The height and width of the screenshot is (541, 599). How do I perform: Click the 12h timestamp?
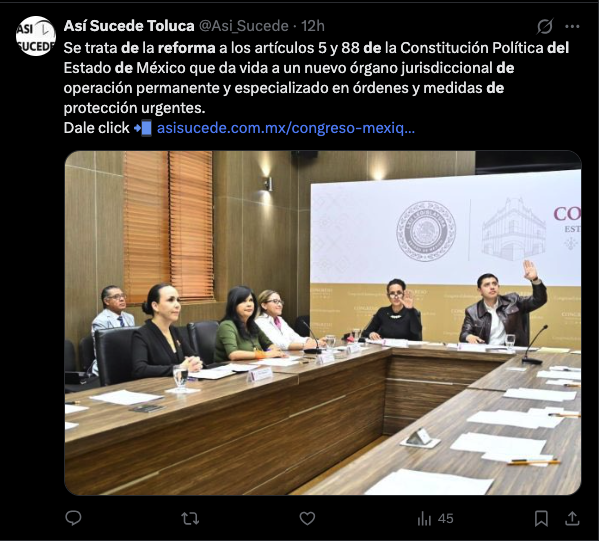pos(313,26)
